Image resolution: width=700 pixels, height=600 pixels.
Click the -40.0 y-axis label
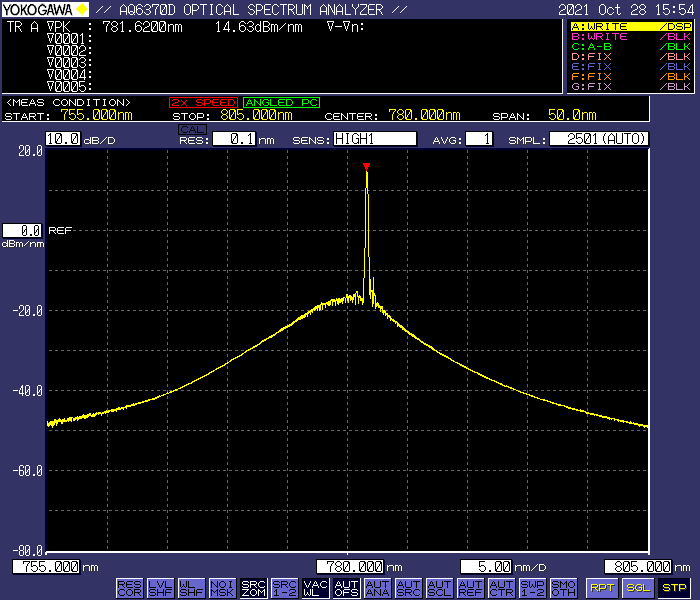point(28,391)
